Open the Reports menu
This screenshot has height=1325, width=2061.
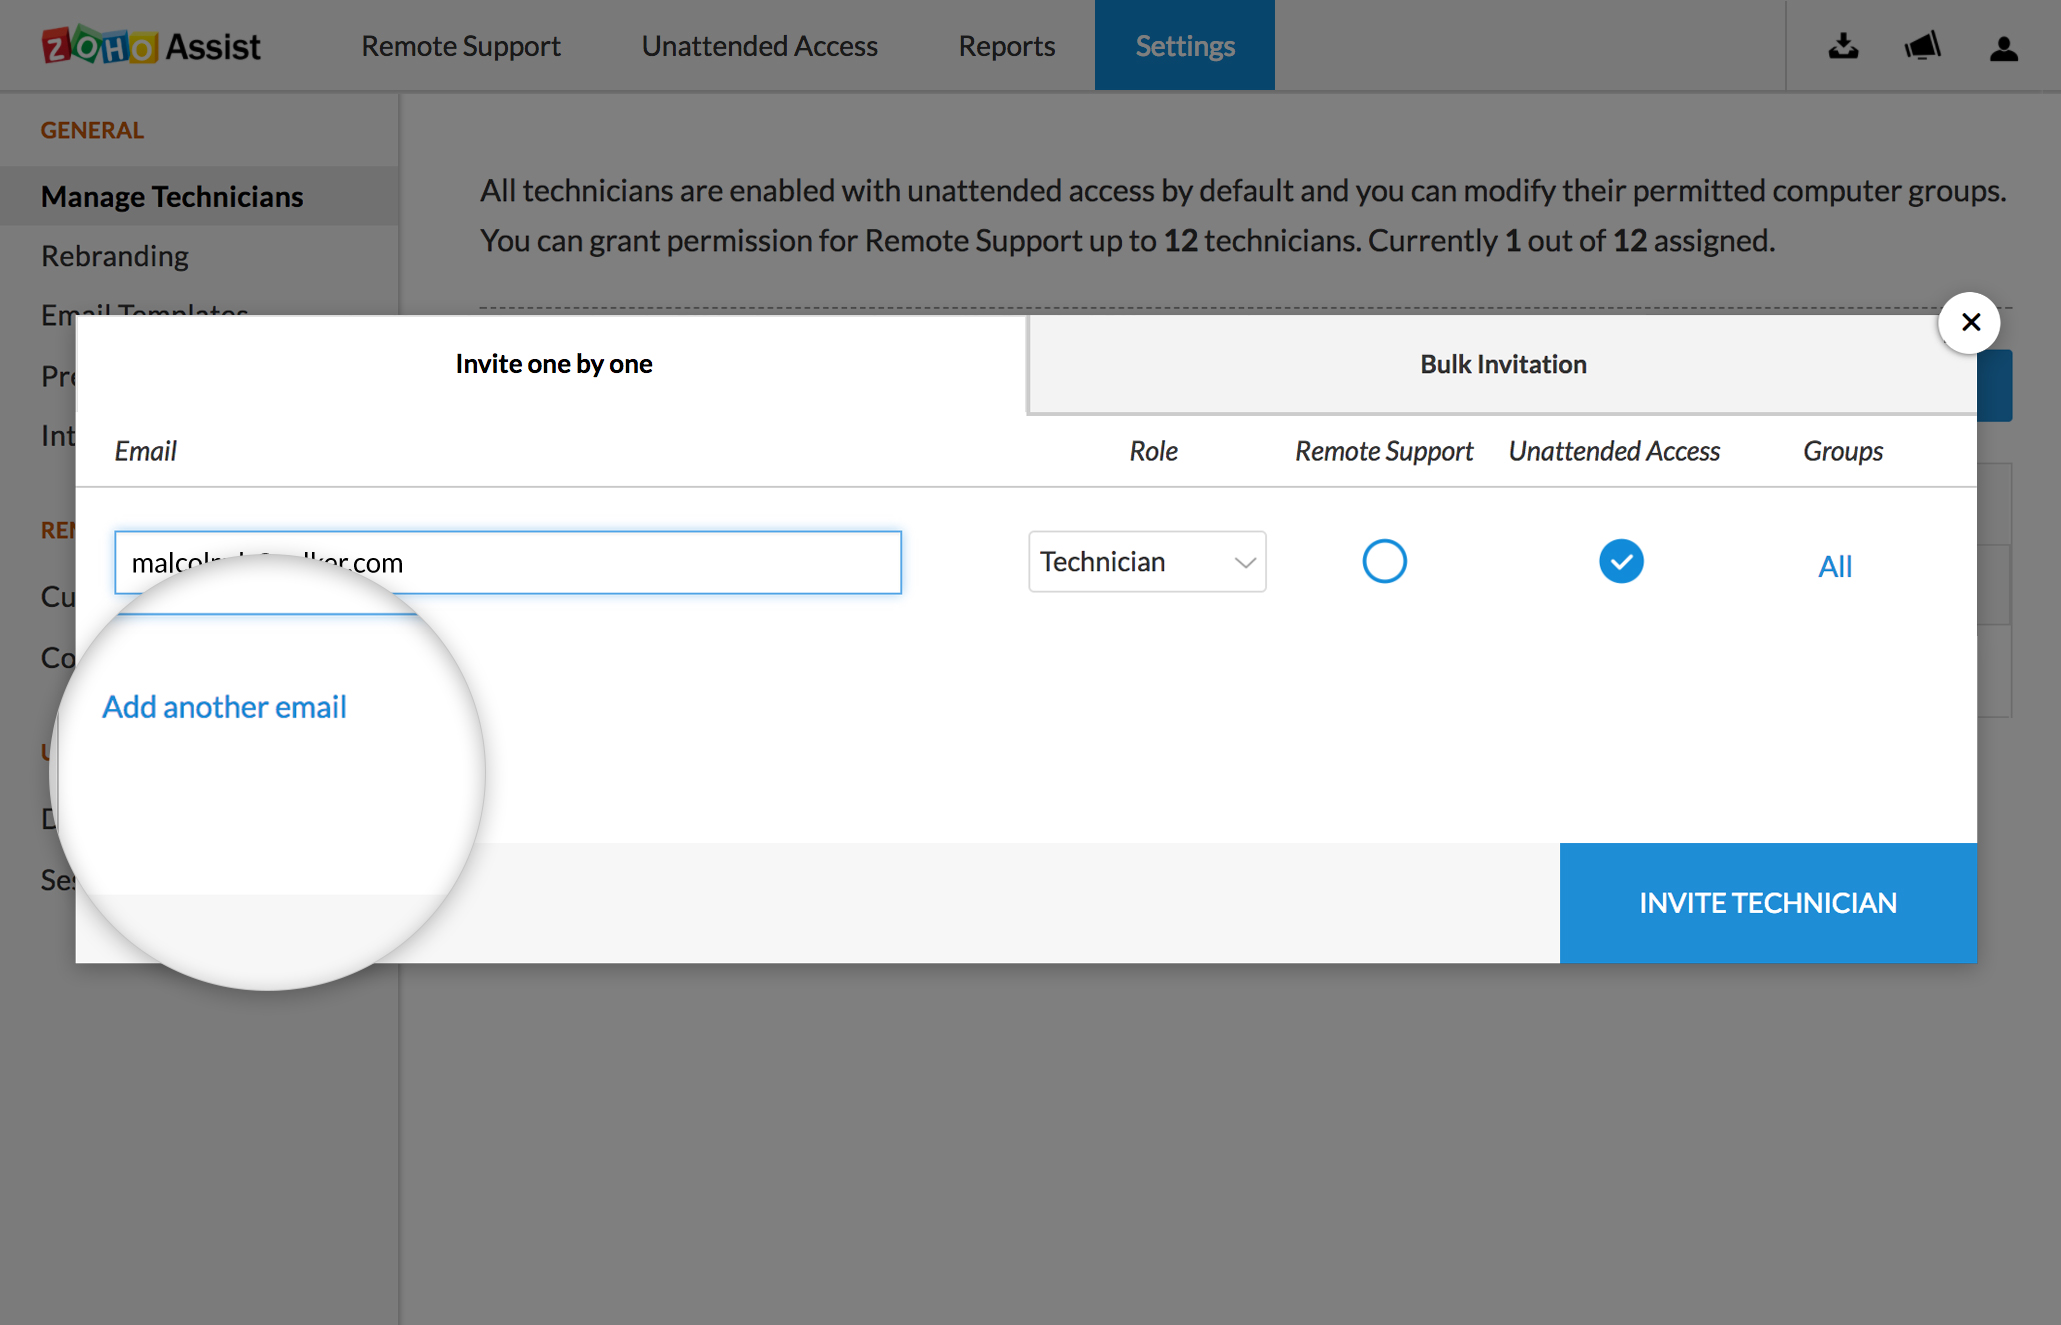point(1006,46)
